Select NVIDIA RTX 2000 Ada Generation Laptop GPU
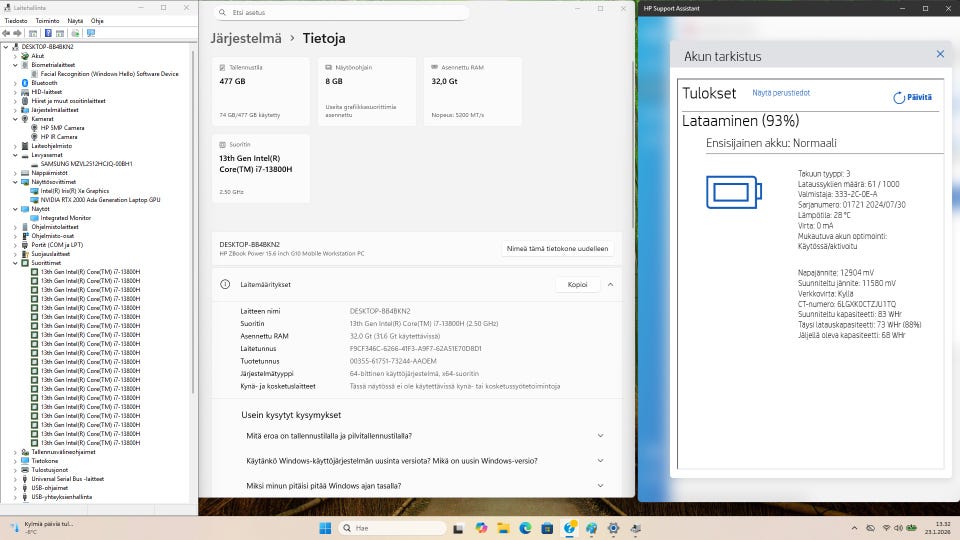The image size is (960, 540). point(100,200)
